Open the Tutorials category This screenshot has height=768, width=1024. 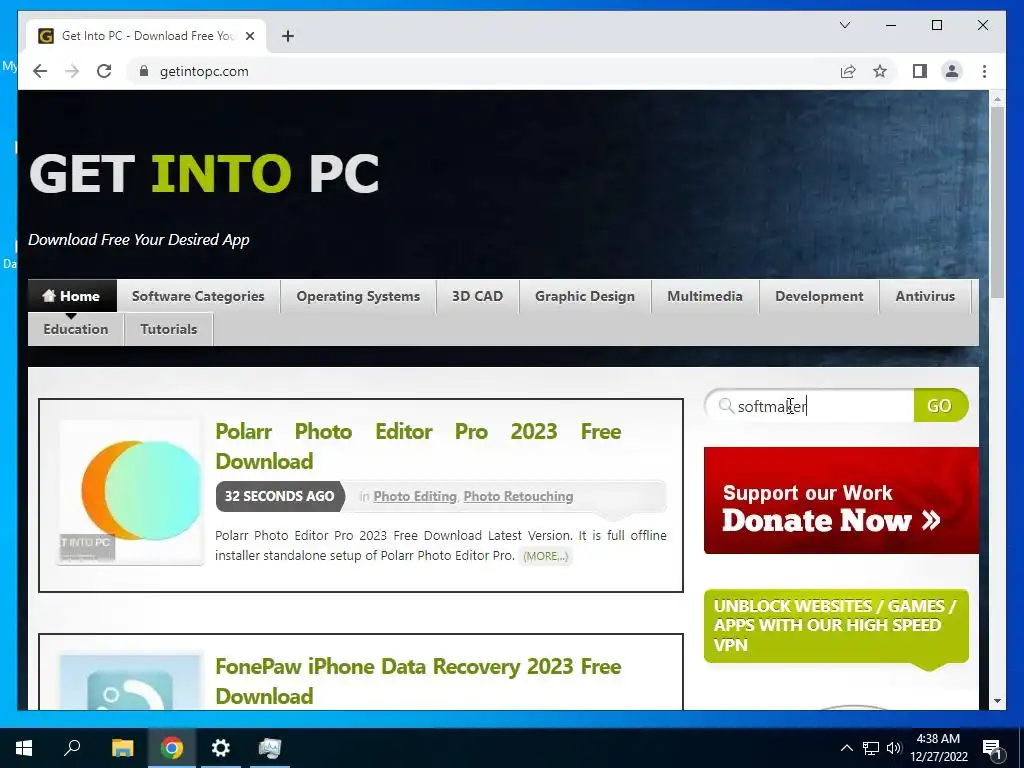pyautogui.click(x=168, y=329)
